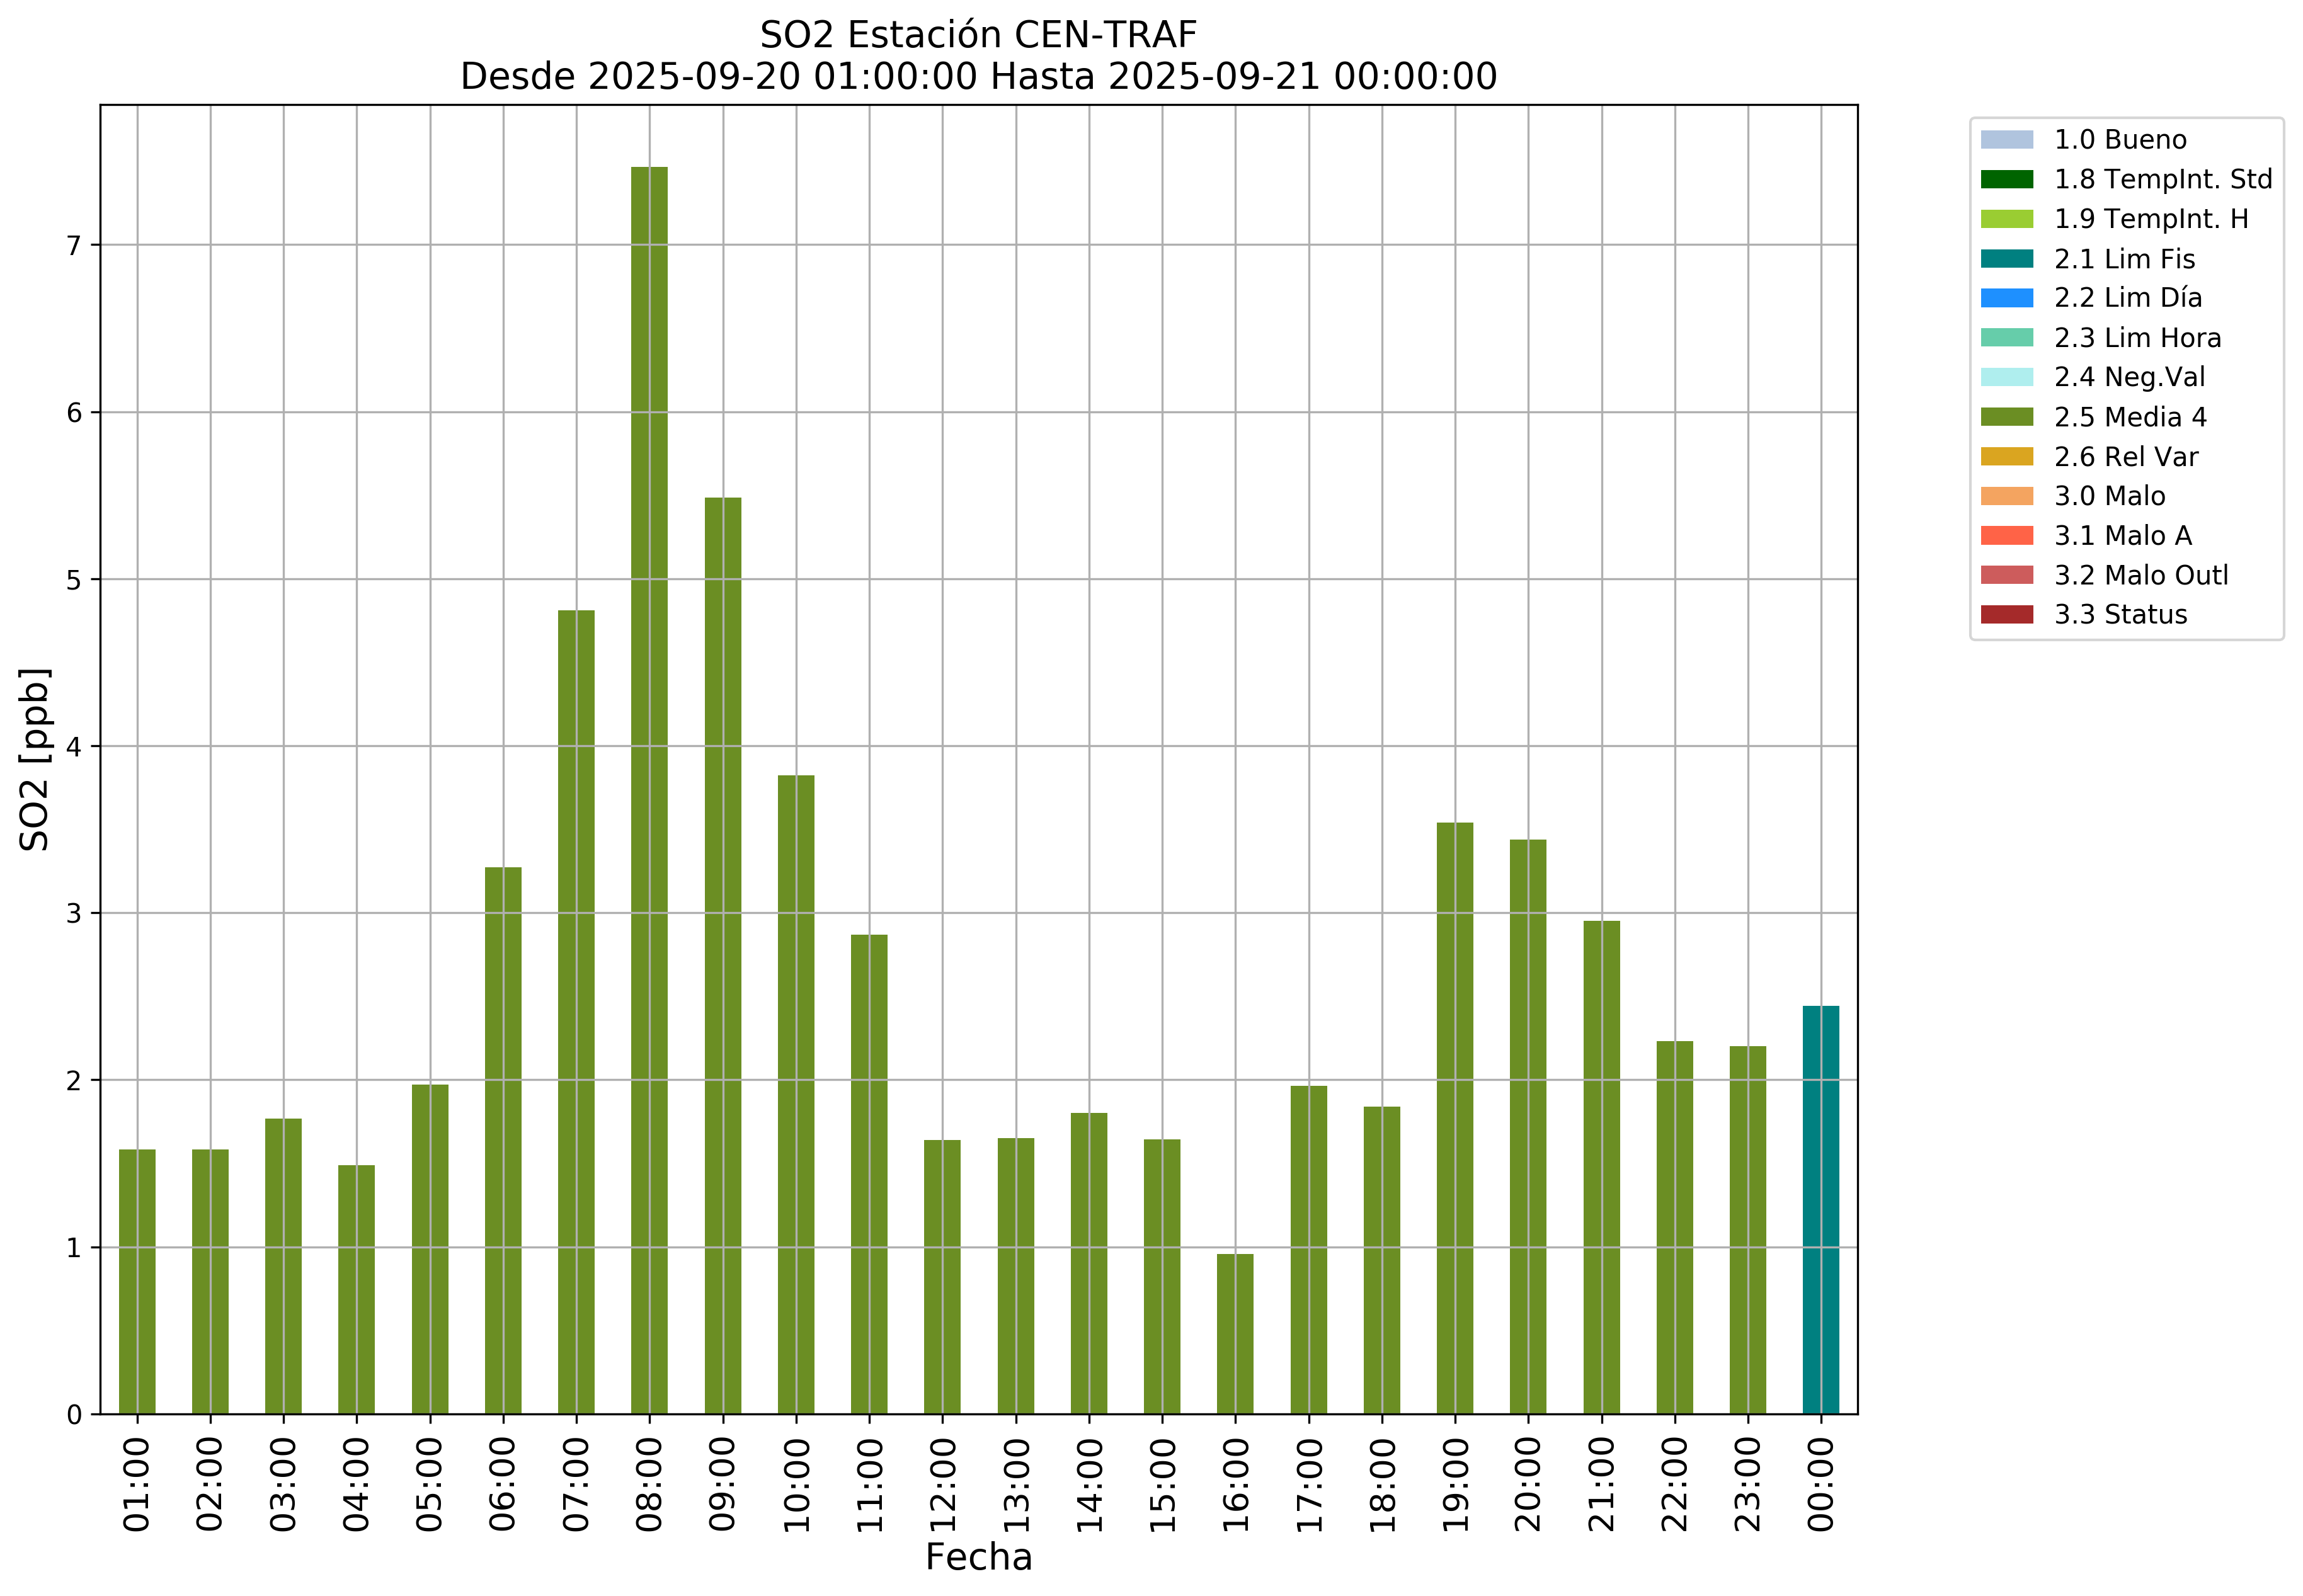Viewport: 2303px width, 1596px height.
Task: Click the shortest bar at 16:00
Action: click(1235, 1334)
